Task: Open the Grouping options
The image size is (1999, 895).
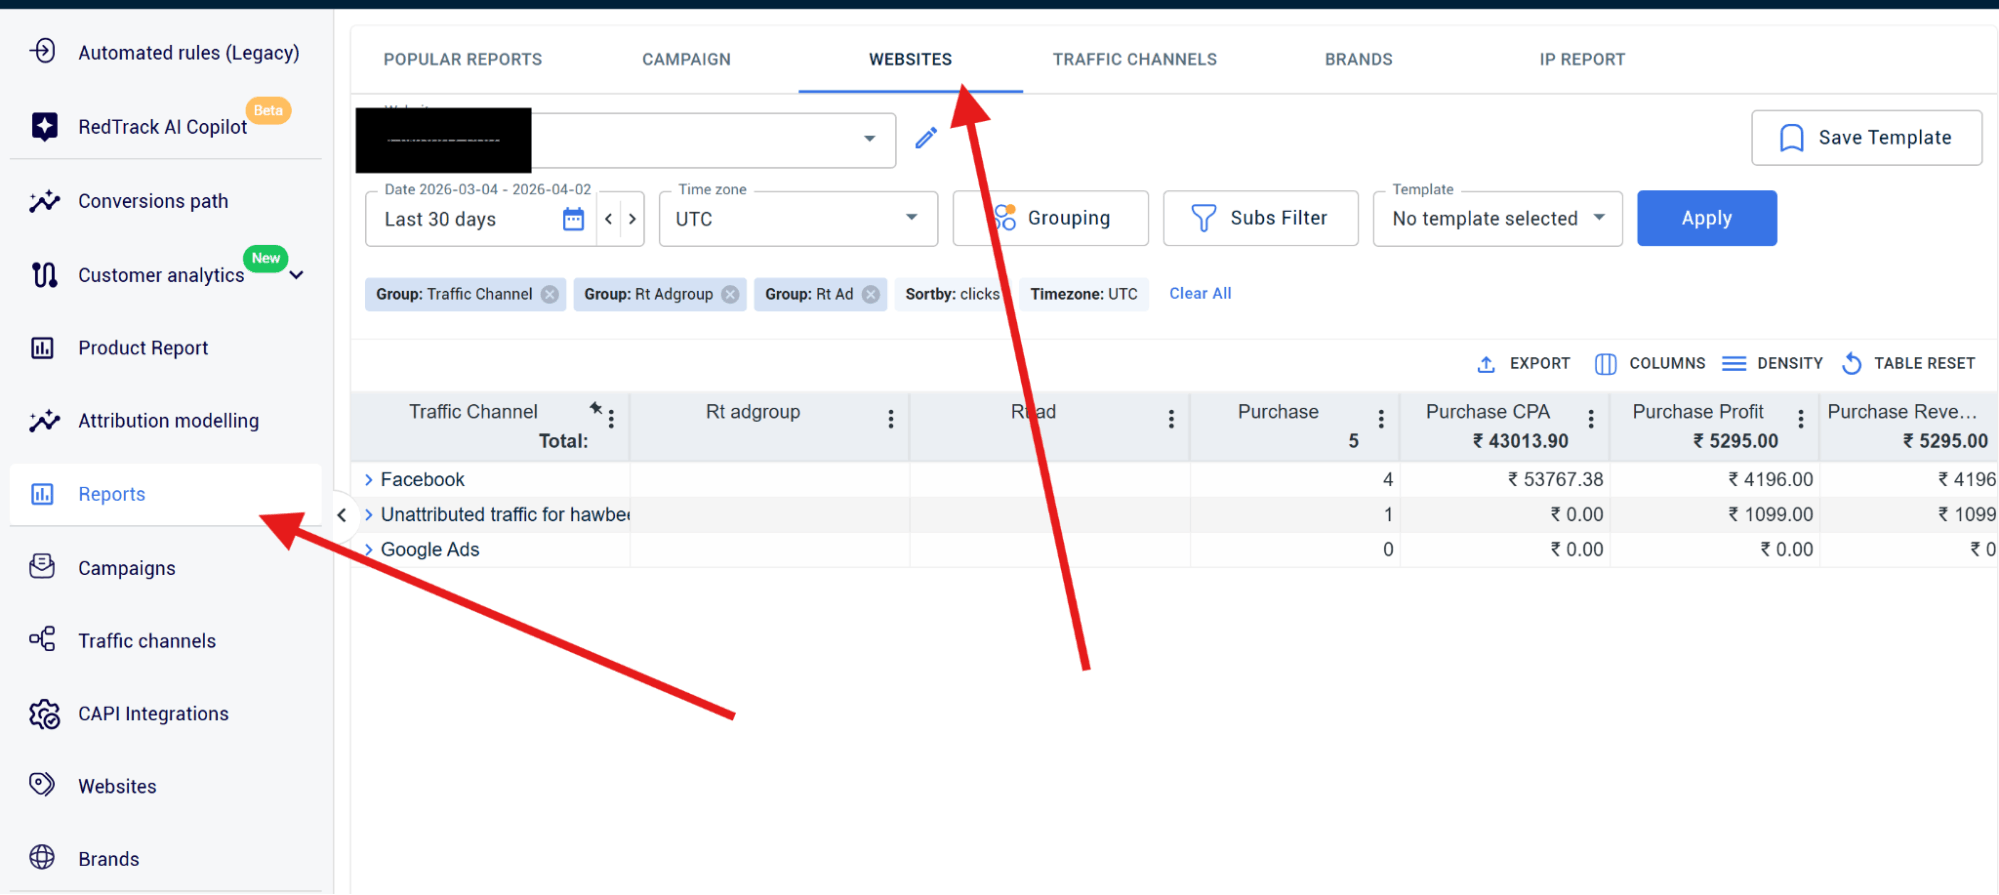Action: pyautogui.click(x=1050, y=218)
